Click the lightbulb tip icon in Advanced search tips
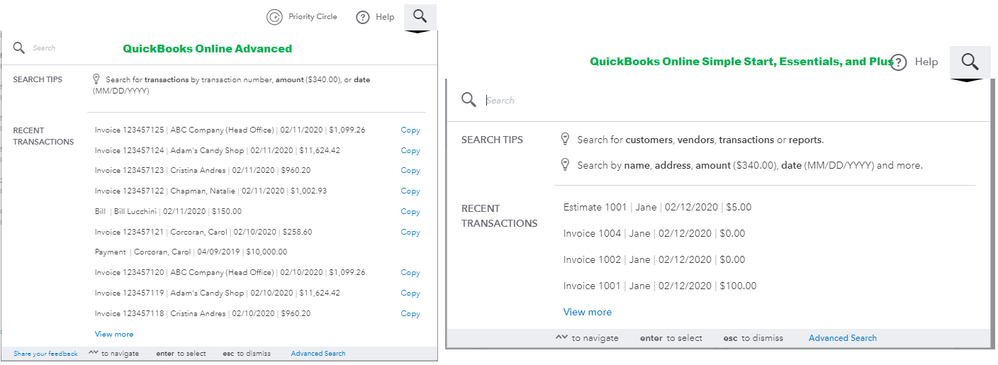This screenshot has height=365, width=998. 97,79
